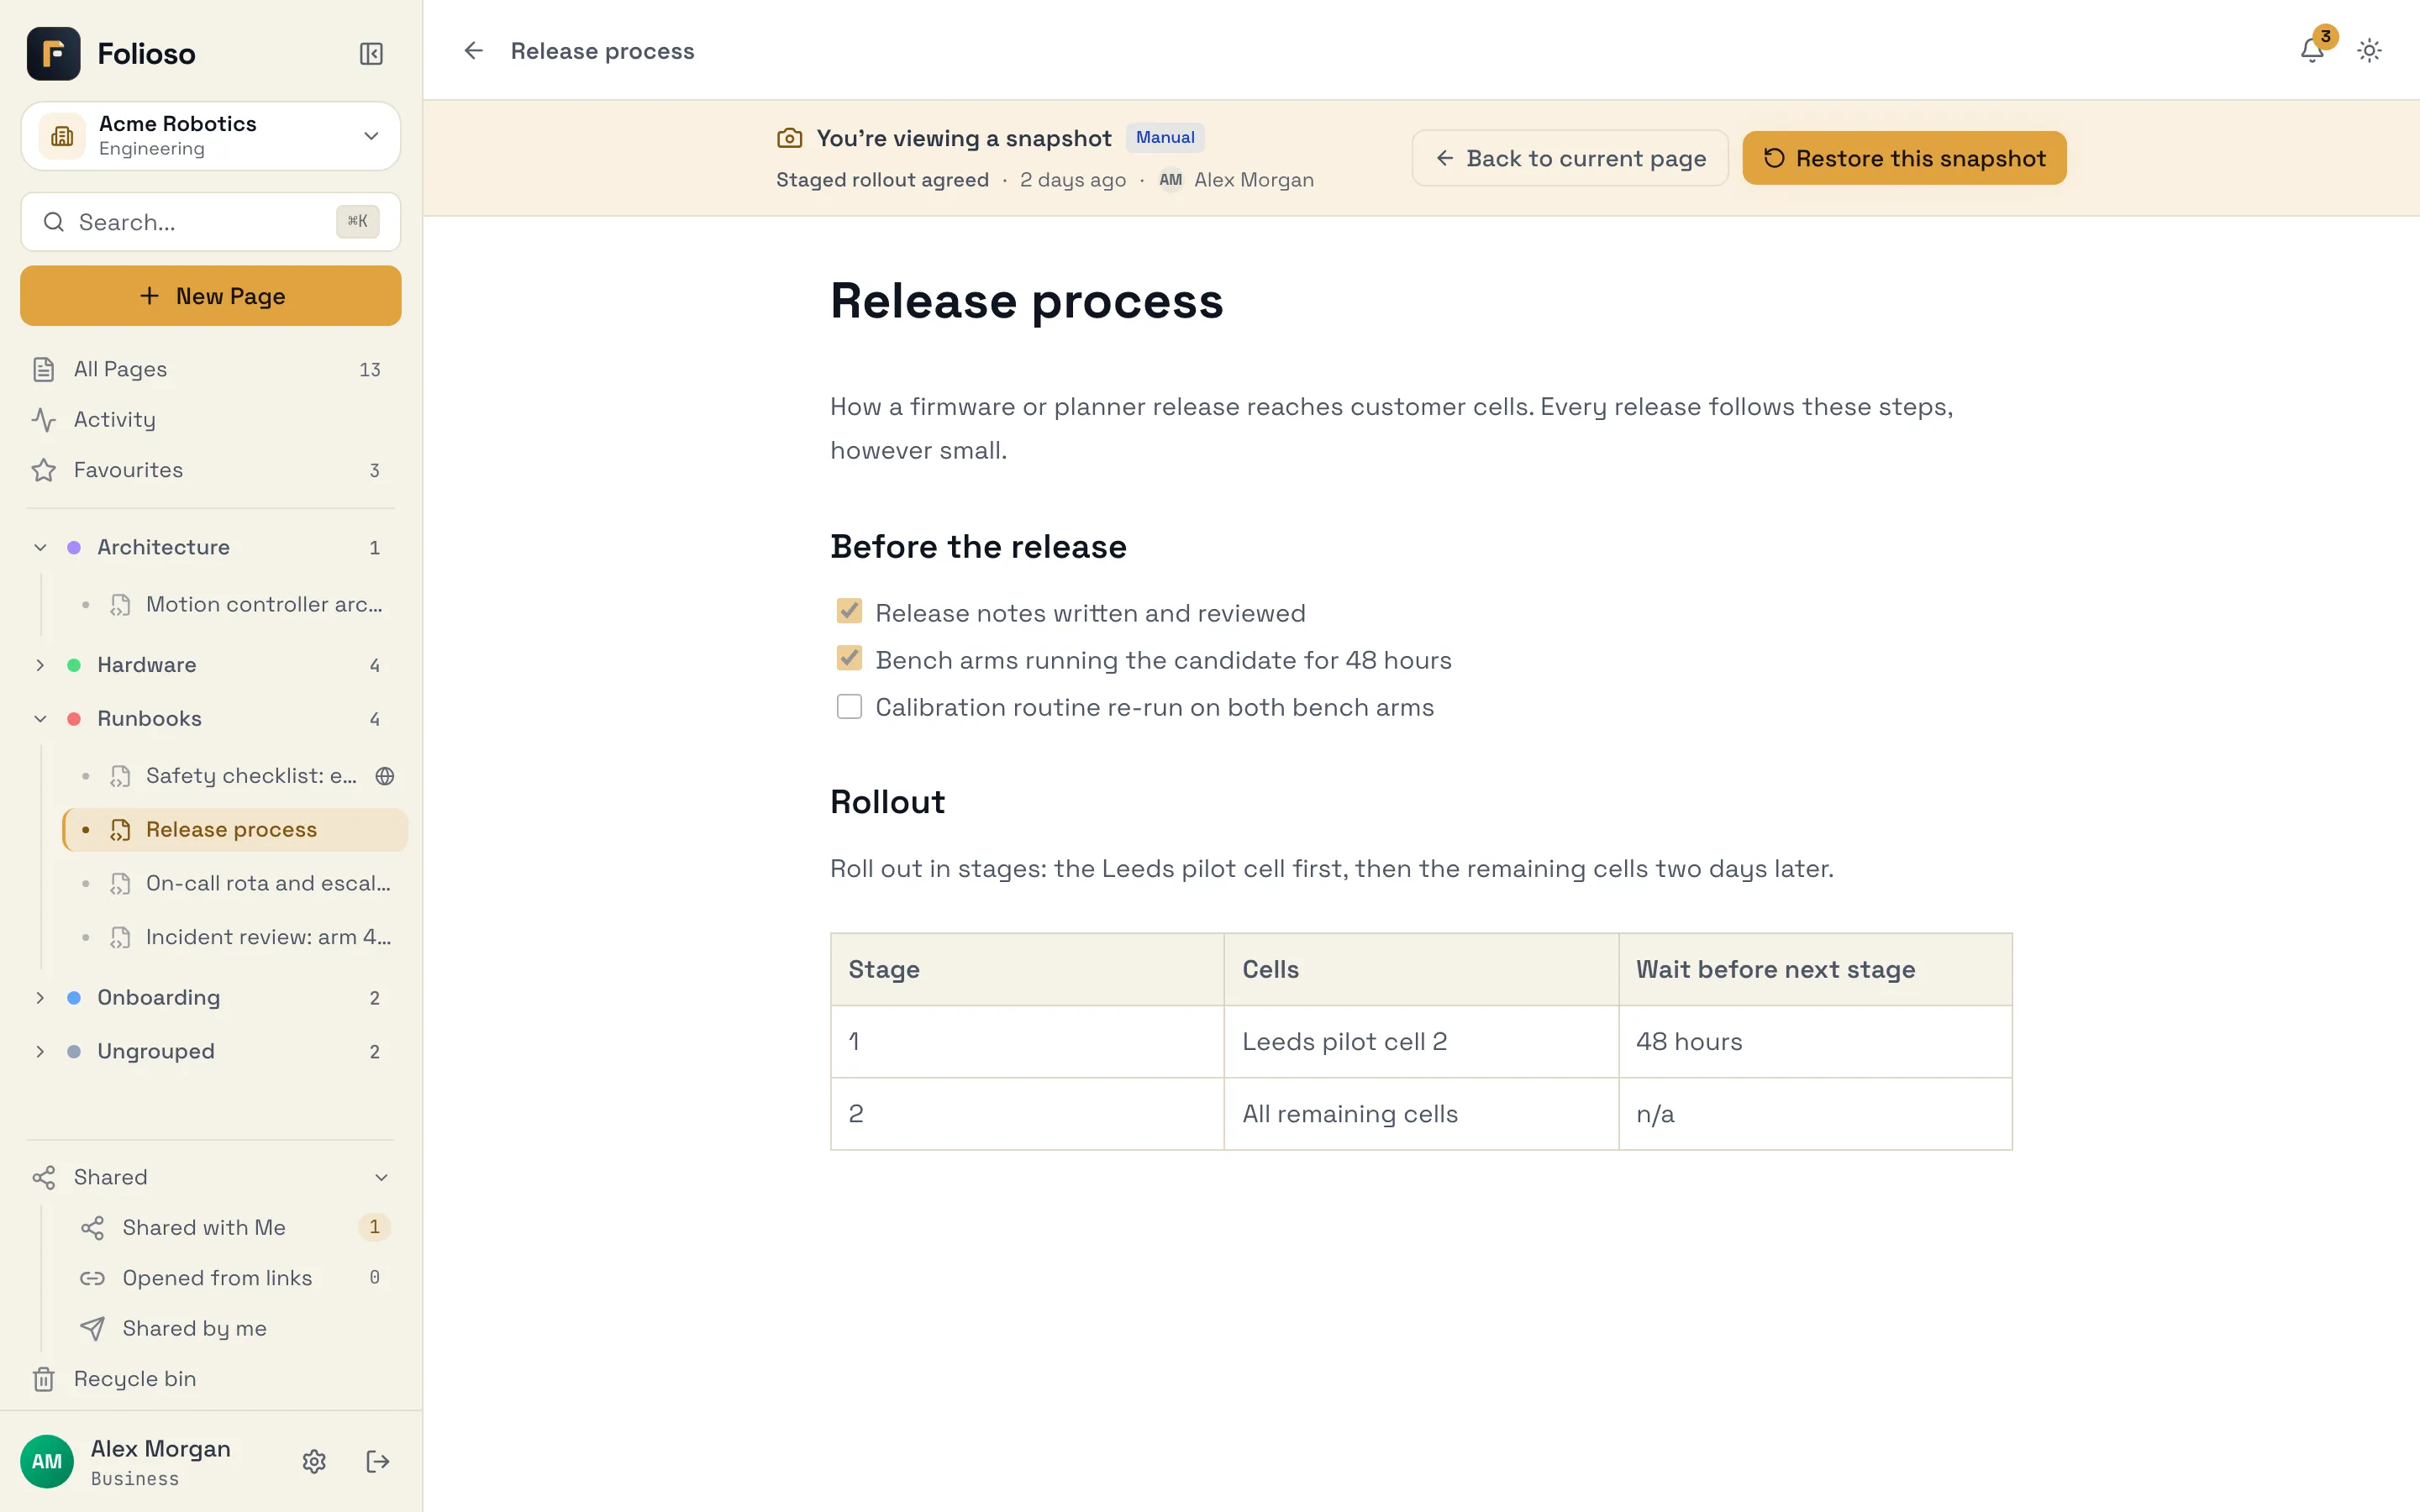Check Calibration routine re-run checkbox

[x=849, y=707]
